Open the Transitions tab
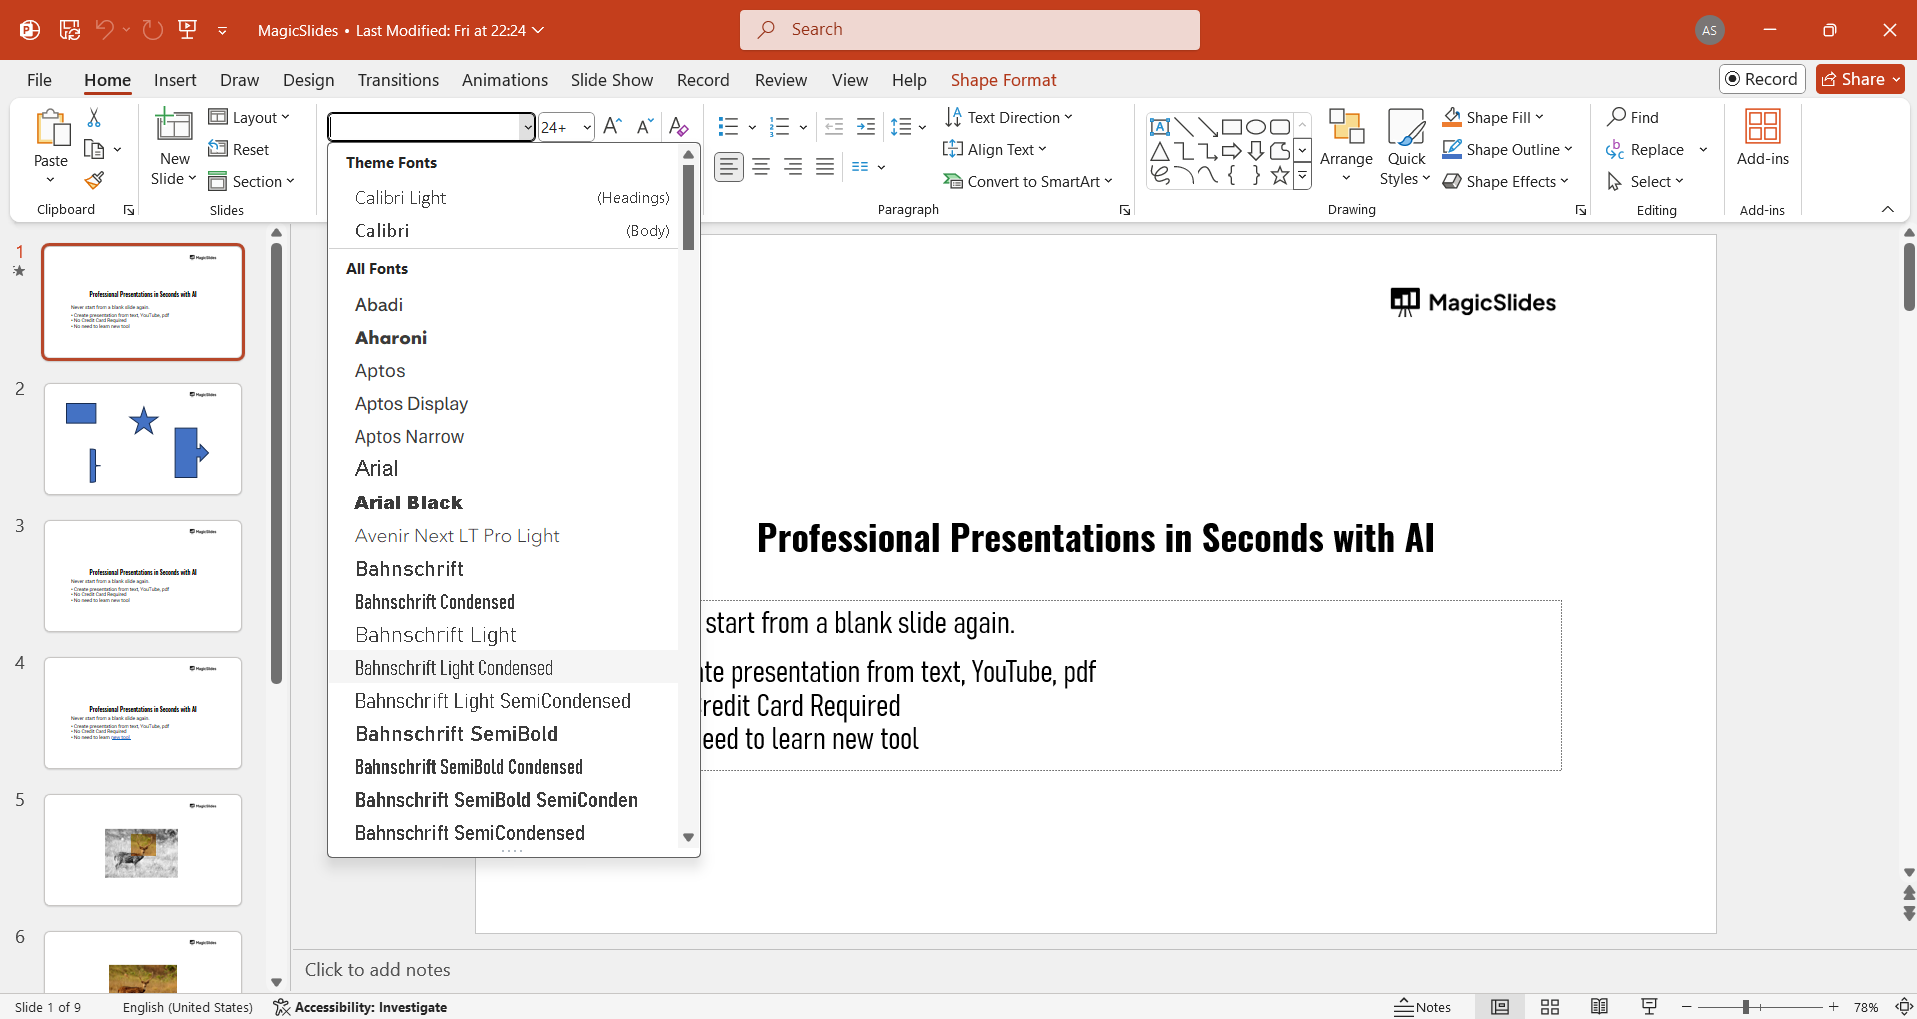Screen dimensions: 1917x1019 click(x=398, y=80)
